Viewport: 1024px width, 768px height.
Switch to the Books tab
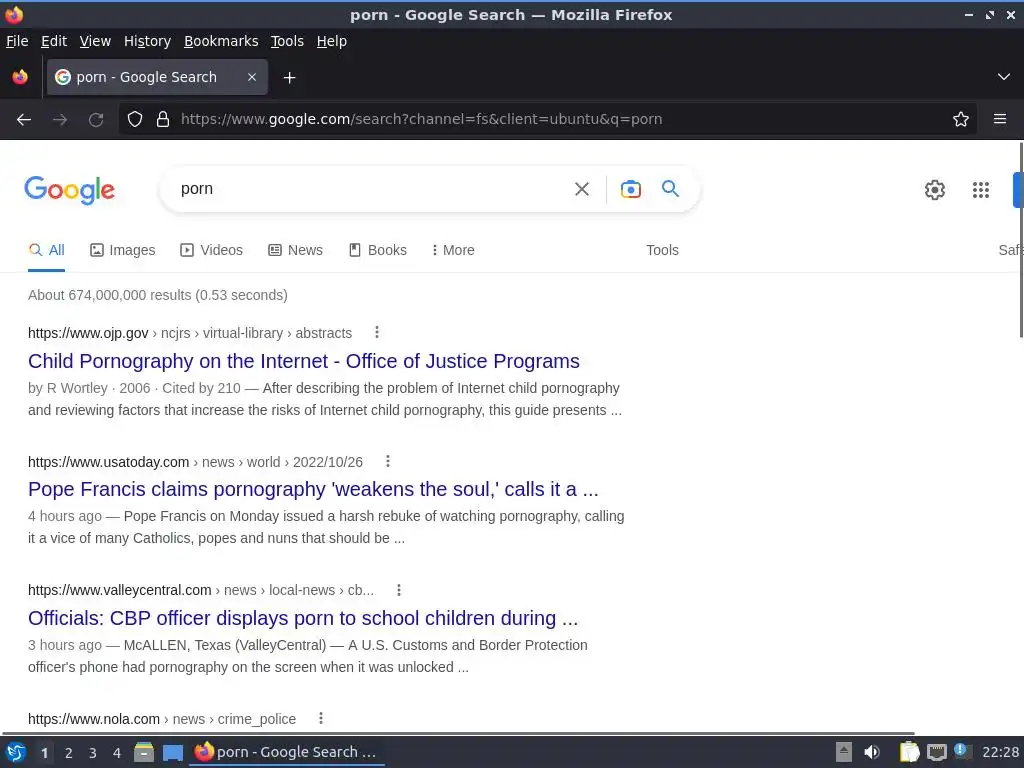point(377,250)
